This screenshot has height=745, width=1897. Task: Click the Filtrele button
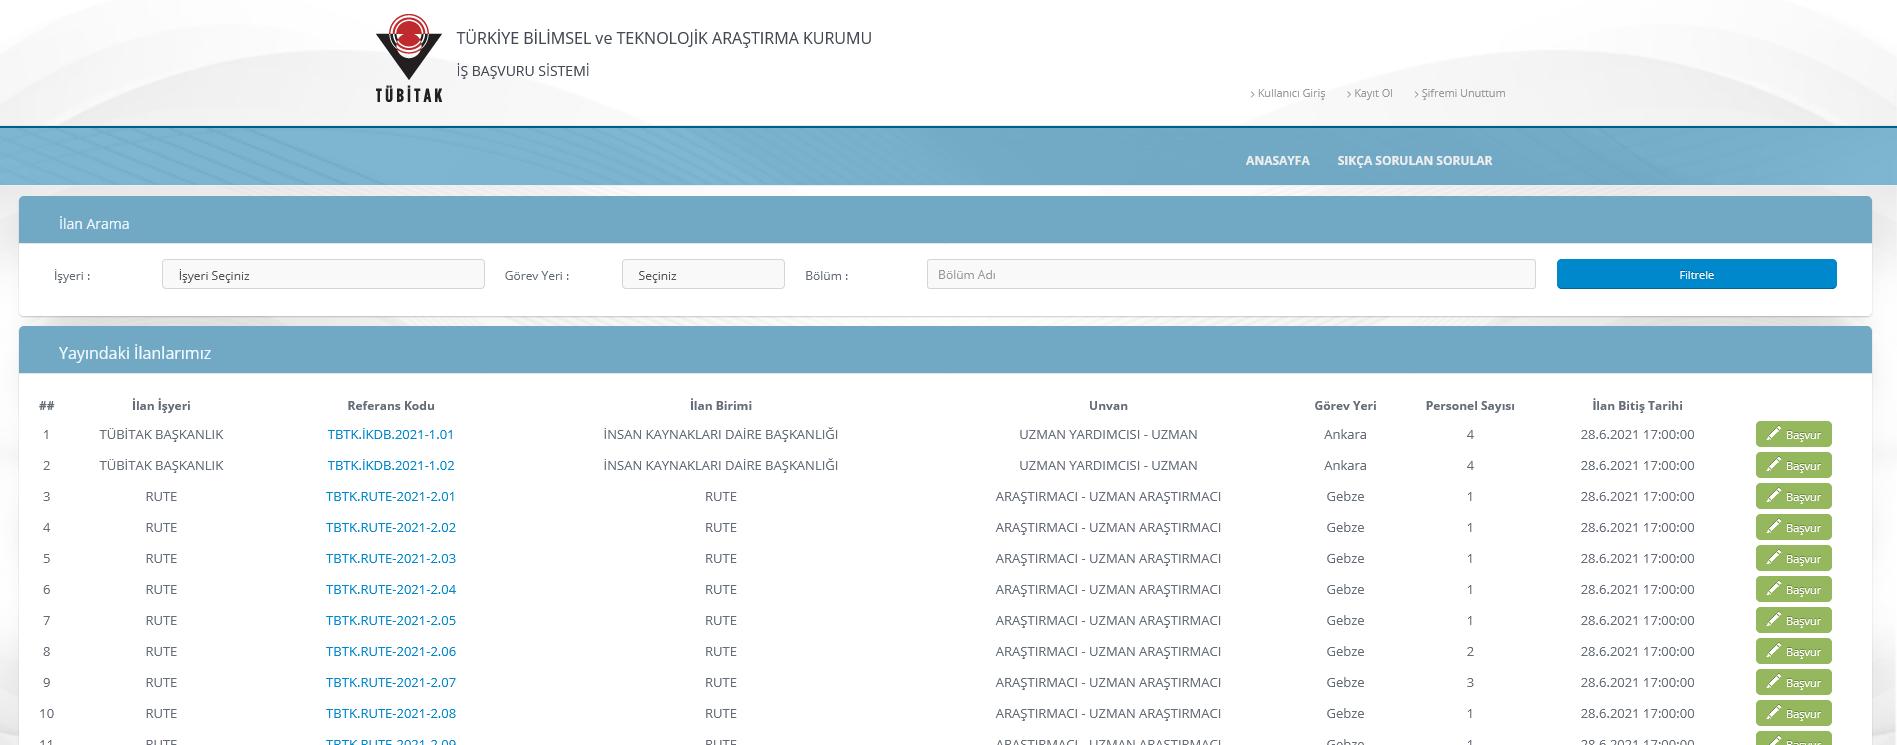[1696, 275]
